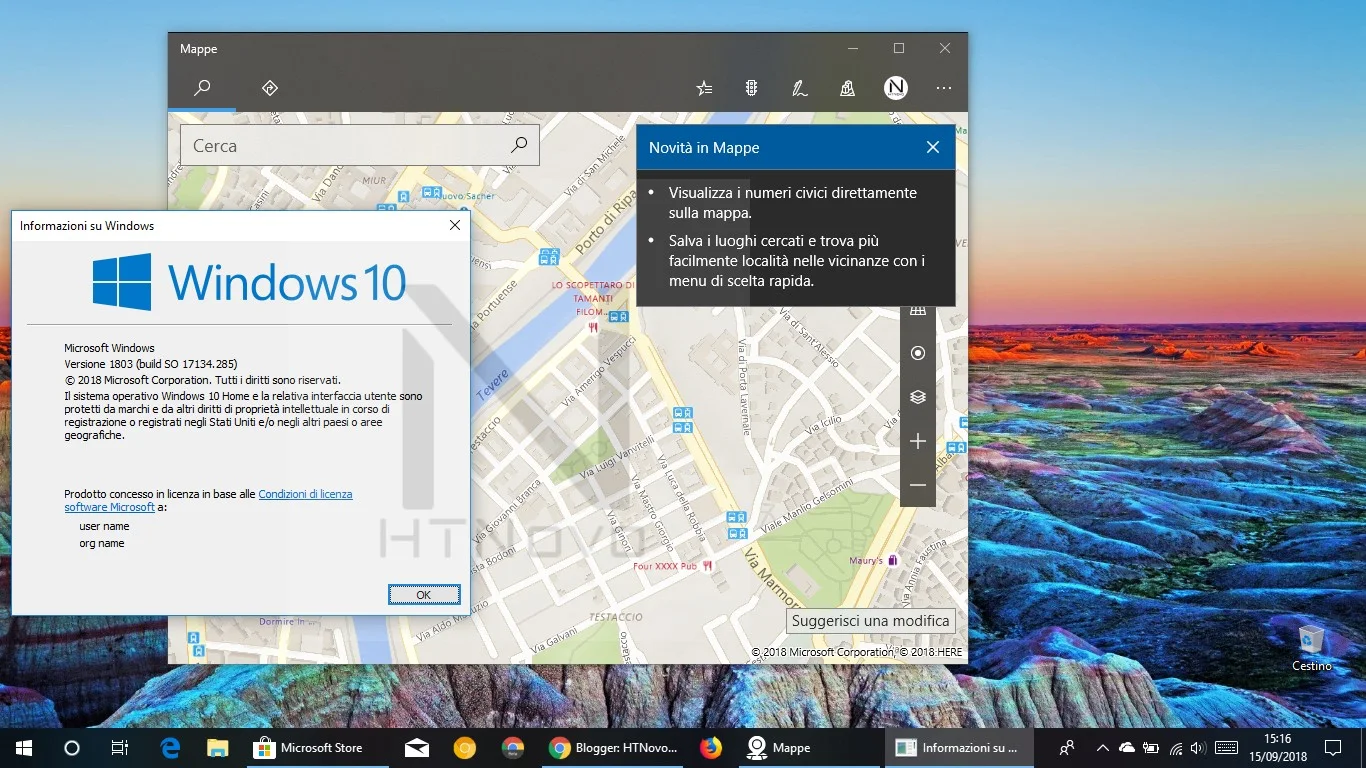This screenshot has width=1366, height=768.
Task: Switch to Blogger: HTNovo Chrome window
Action: 613,748
